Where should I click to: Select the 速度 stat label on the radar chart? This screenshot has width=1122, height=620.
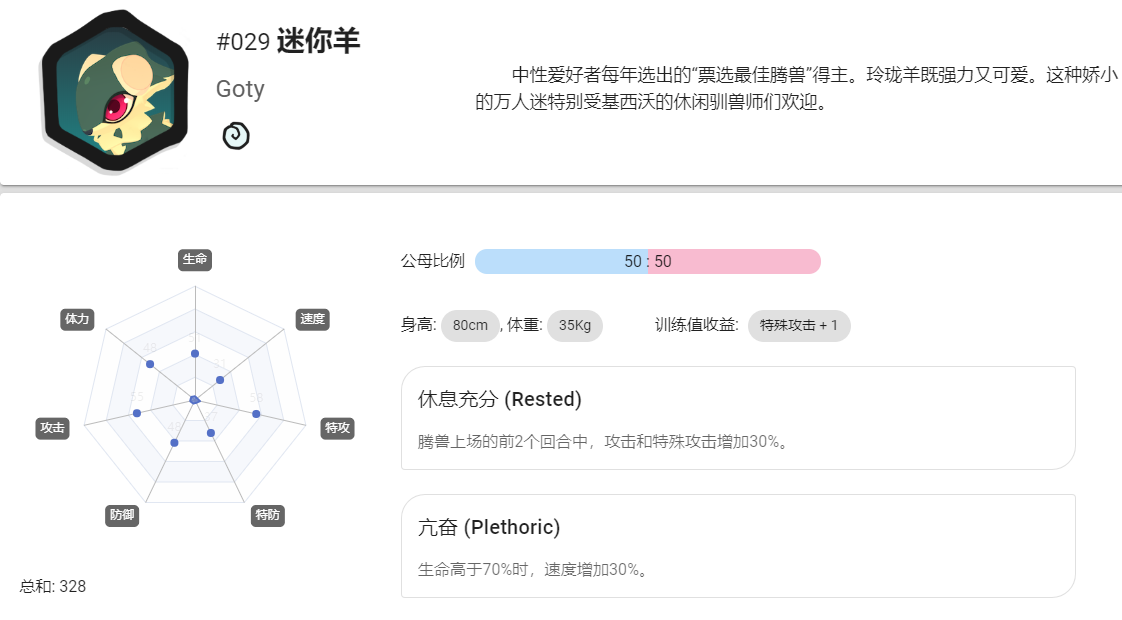313,319
